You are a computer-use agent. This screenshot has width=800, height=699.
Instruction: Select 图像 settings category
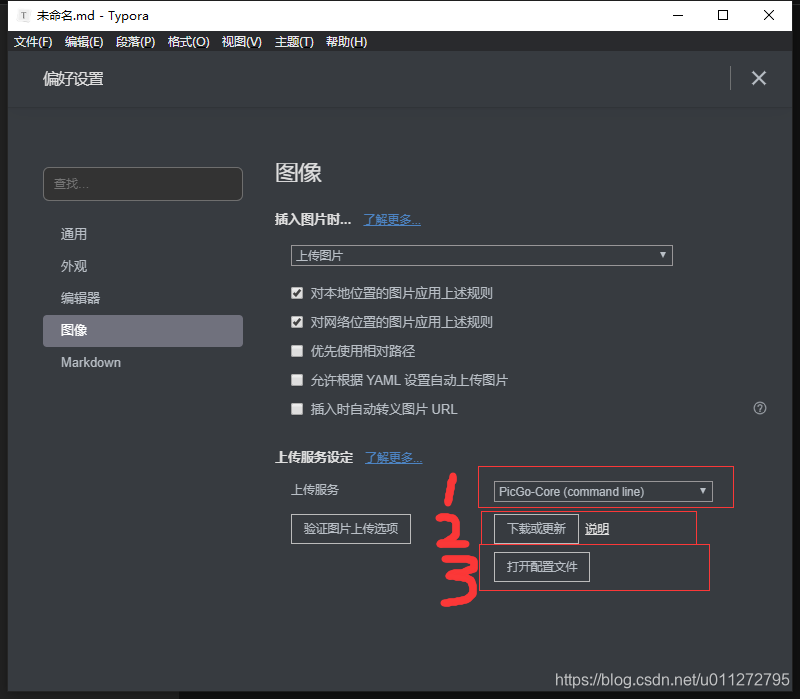[x=143, y=331]
